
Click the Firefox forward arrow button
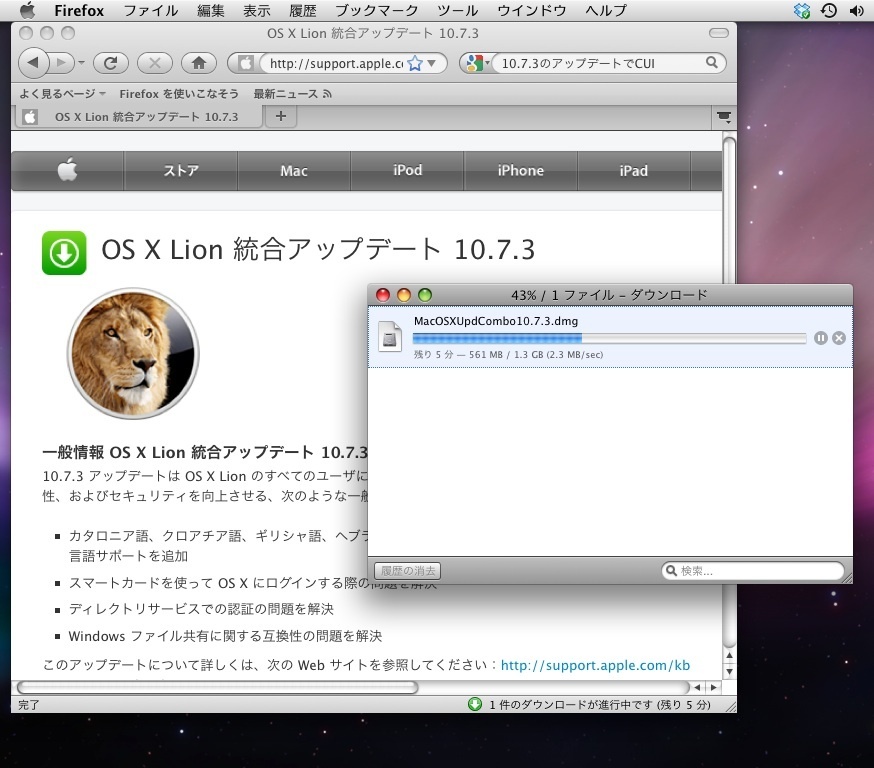tap(62, 63)
